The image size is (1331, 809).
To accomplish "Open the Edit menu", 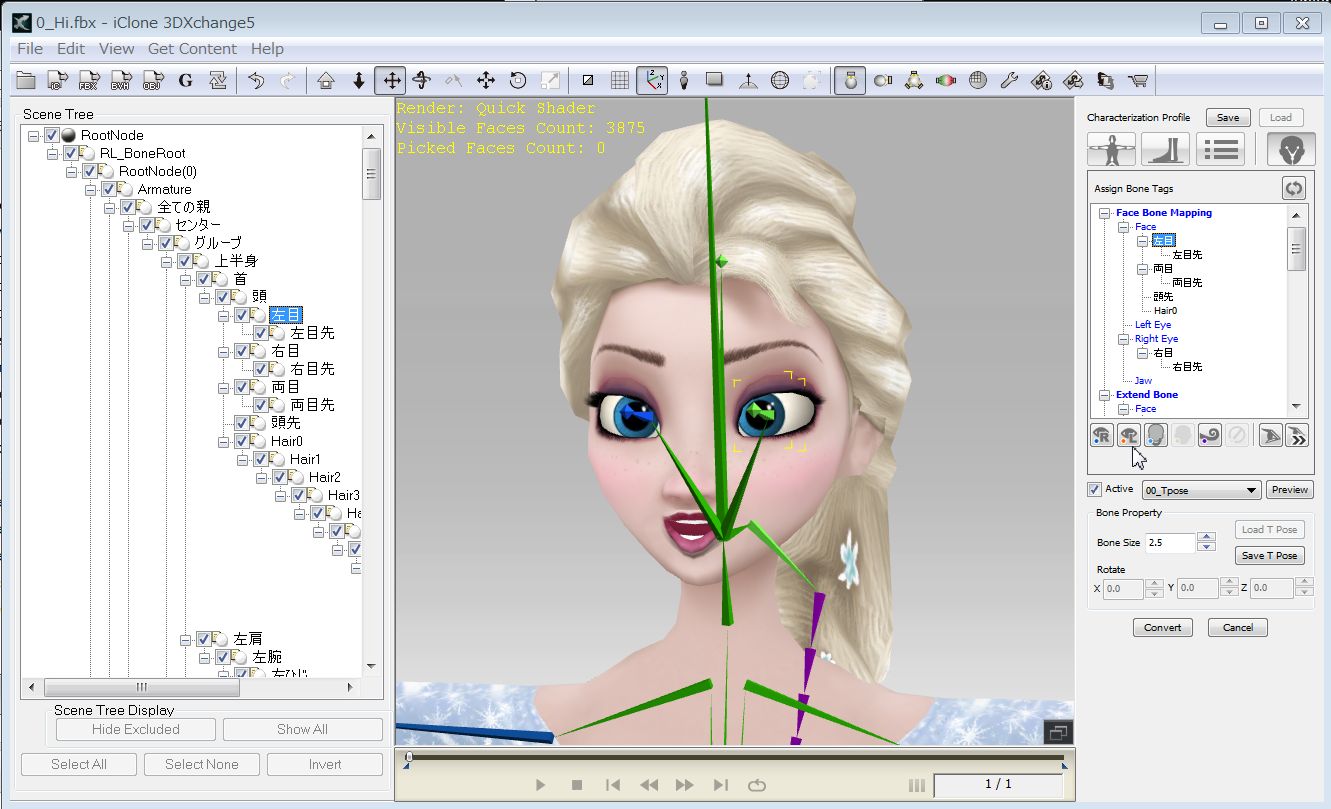I will coord(71,48).
